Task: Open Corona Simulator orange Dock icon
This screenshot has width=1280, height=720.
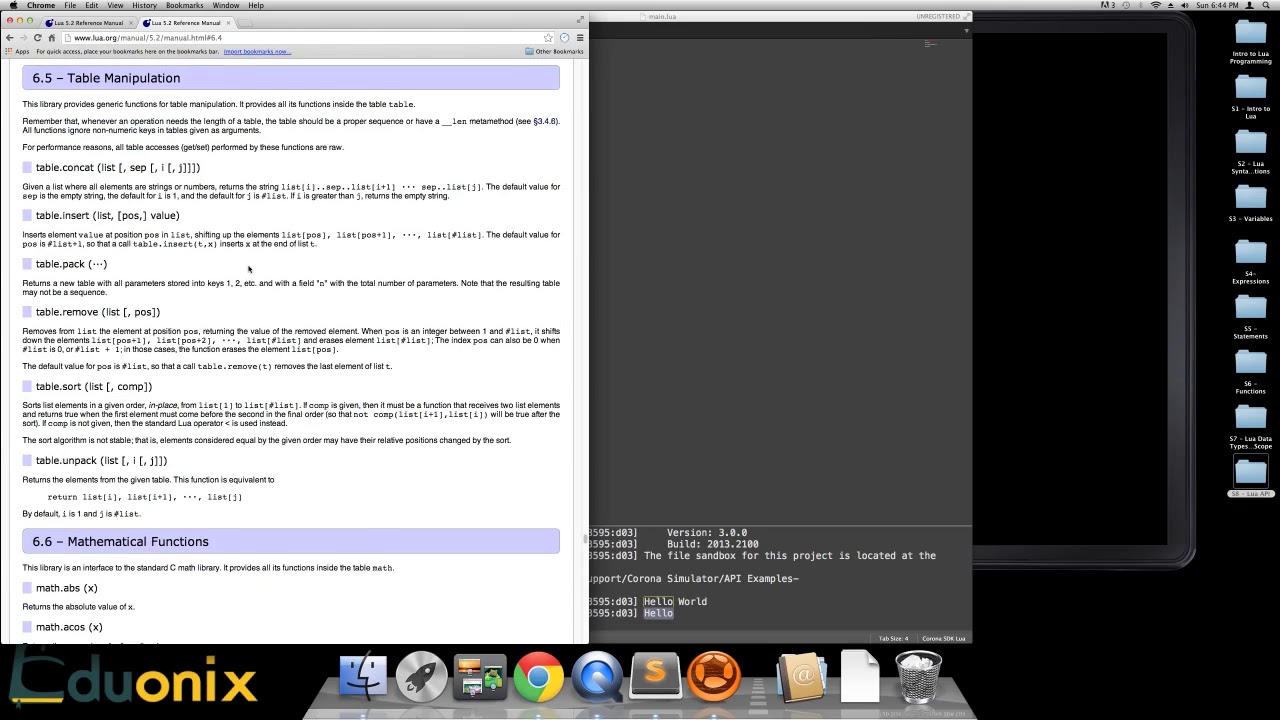Action: (715, 677)
